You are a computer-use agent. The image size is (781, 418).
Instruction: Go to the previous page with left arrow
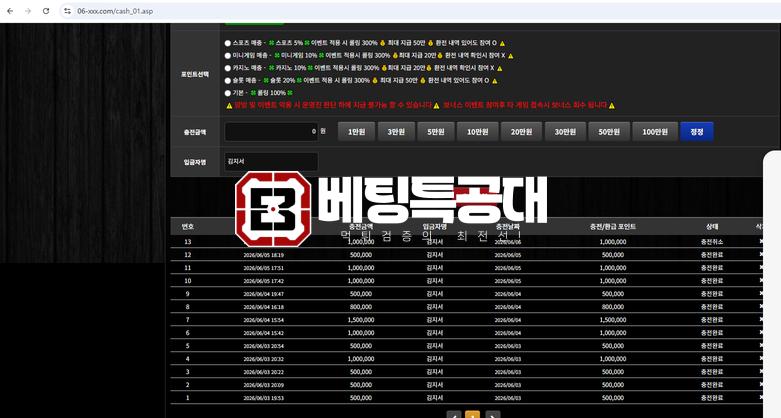(x=454, y=415)
